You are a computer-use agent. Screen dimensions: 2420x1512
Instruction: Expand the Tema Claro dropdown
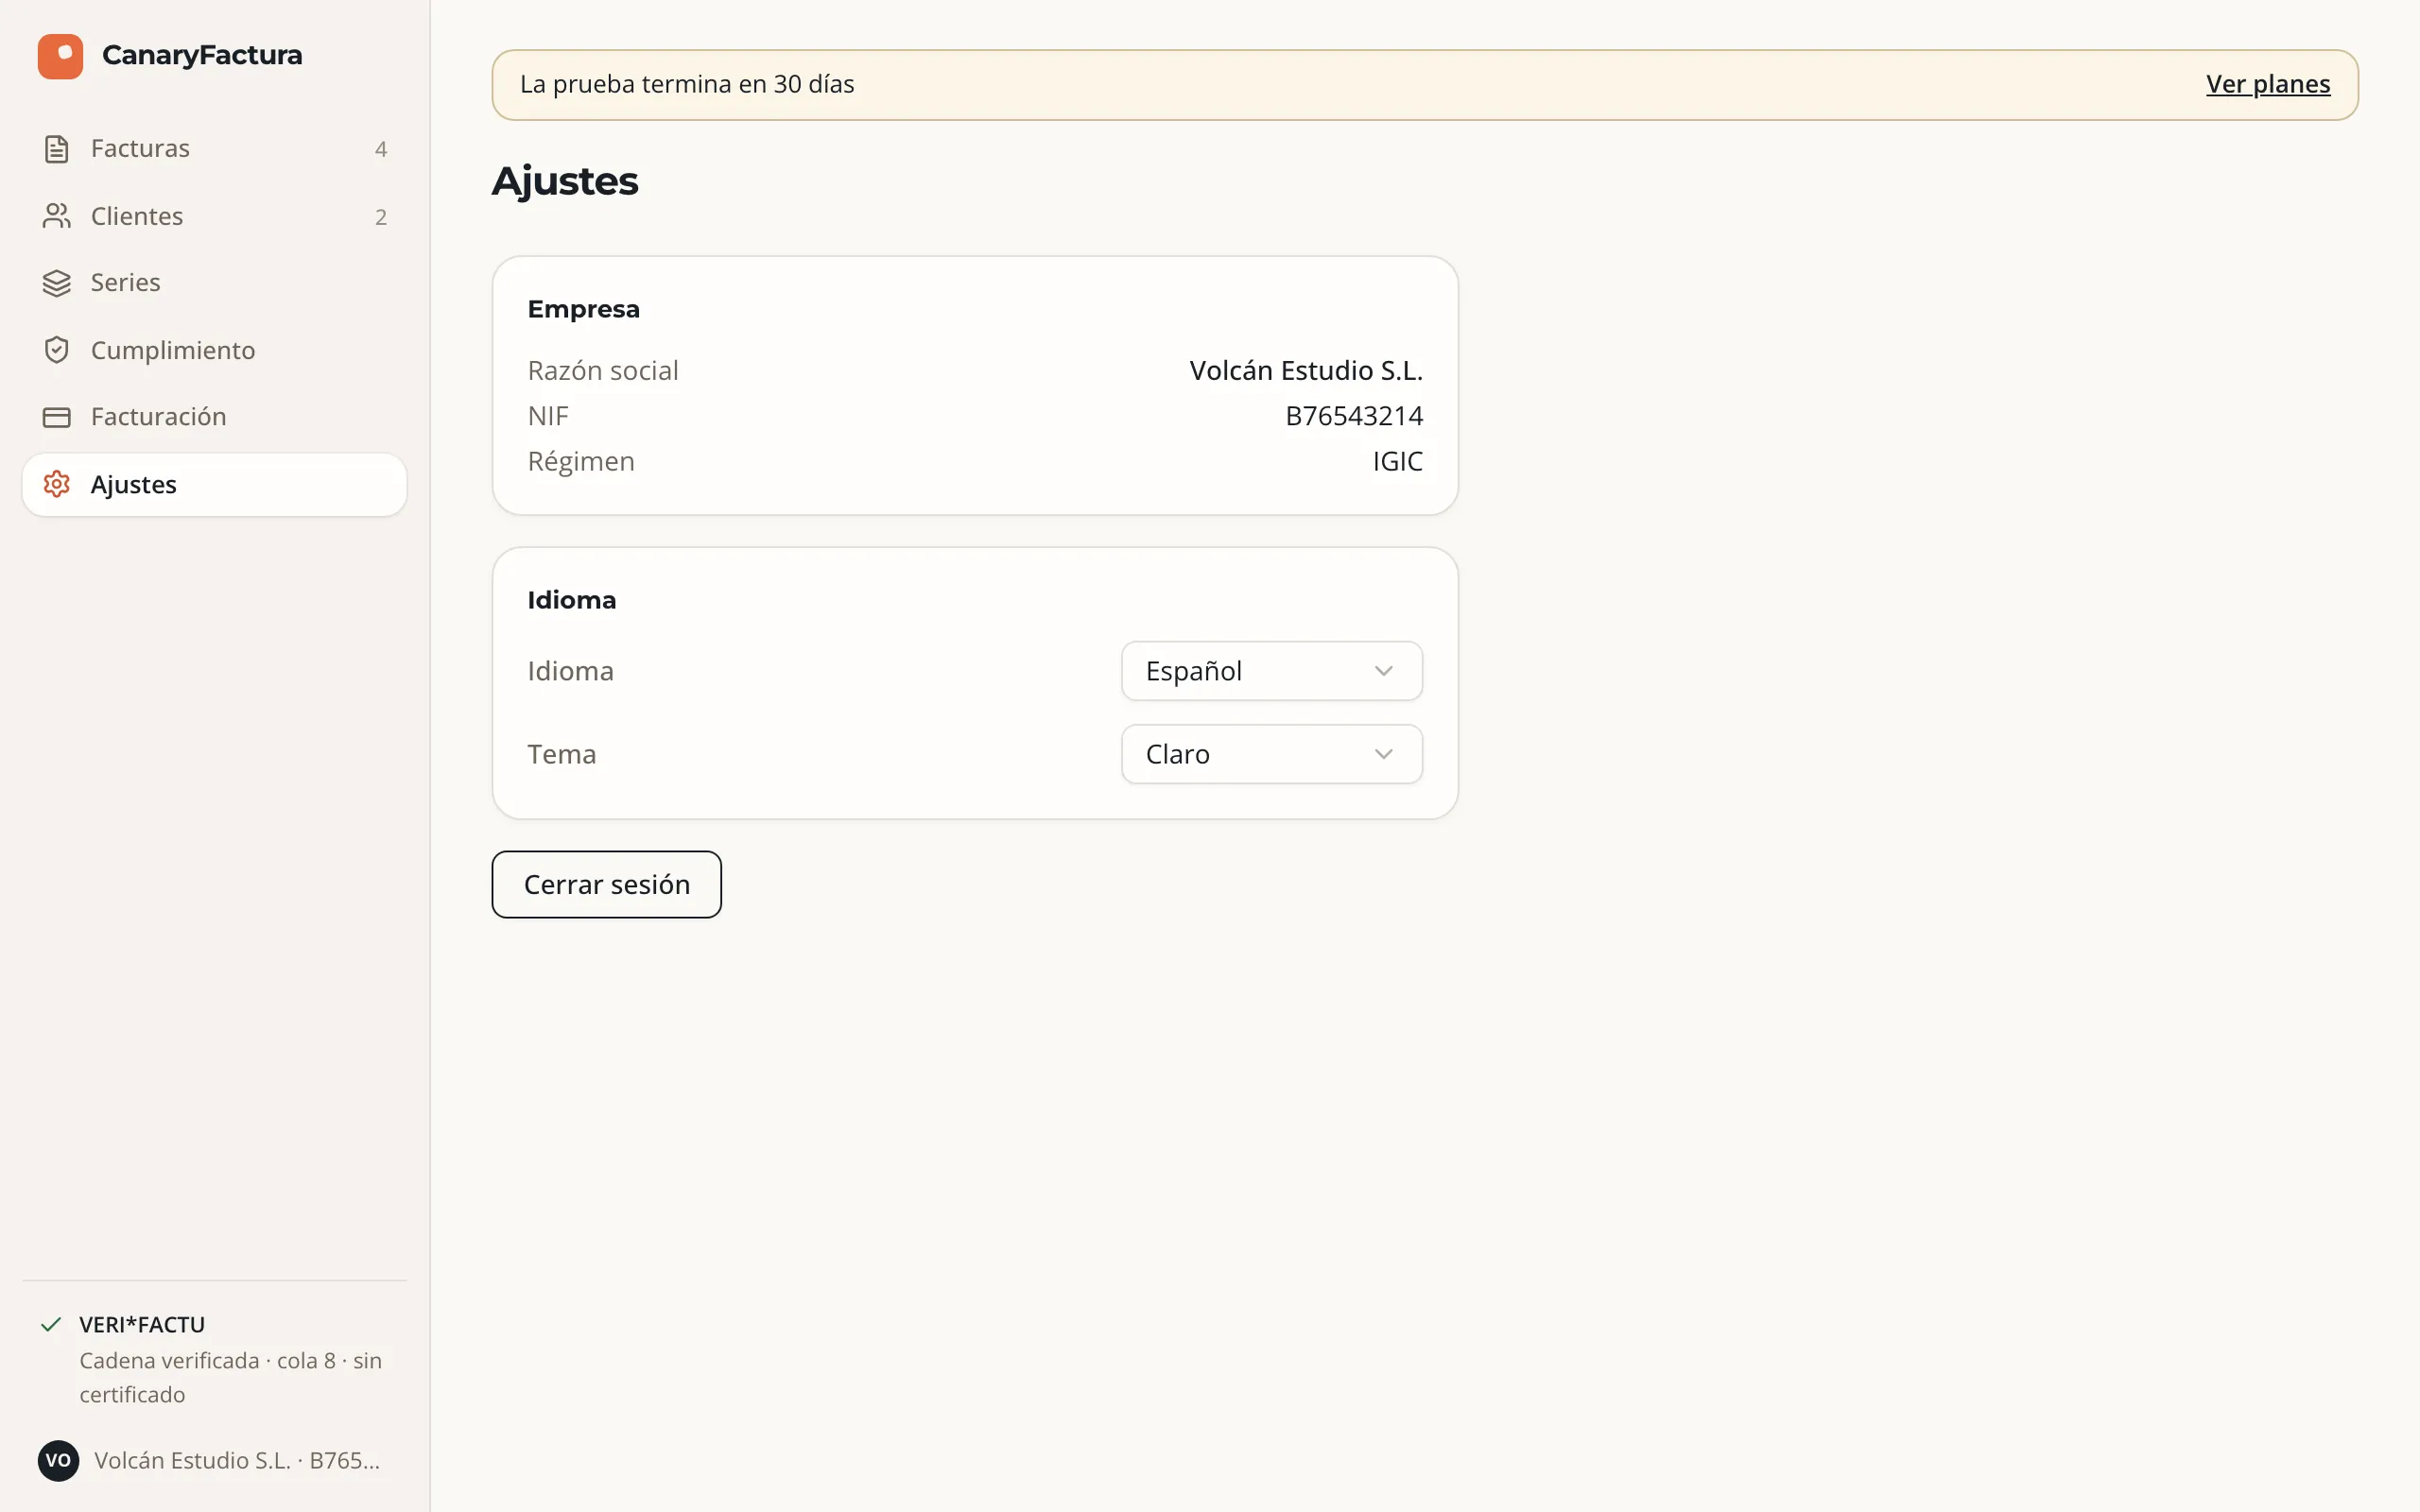coord(1271,754)
